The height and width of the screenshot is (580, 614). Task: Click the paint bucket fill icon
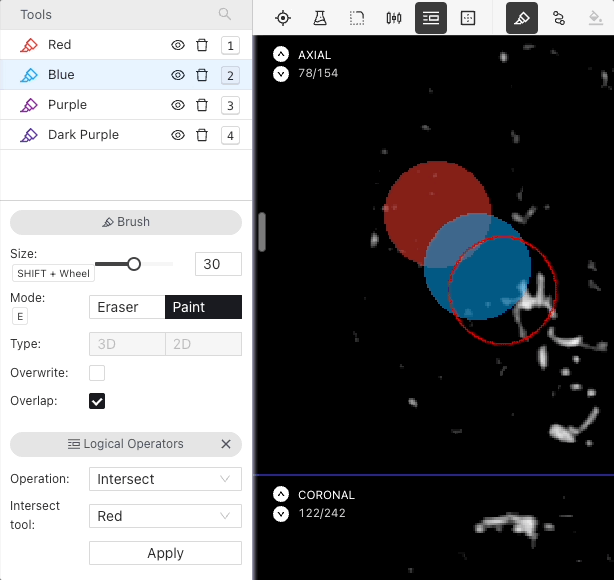point(596,18)
